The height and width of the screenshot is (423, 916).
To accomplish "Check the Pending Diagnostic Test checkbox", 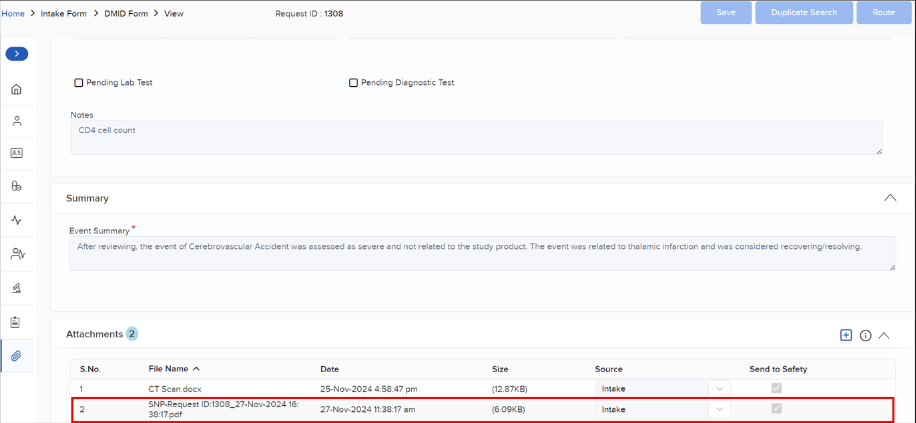I will click(x=353, y=83).
